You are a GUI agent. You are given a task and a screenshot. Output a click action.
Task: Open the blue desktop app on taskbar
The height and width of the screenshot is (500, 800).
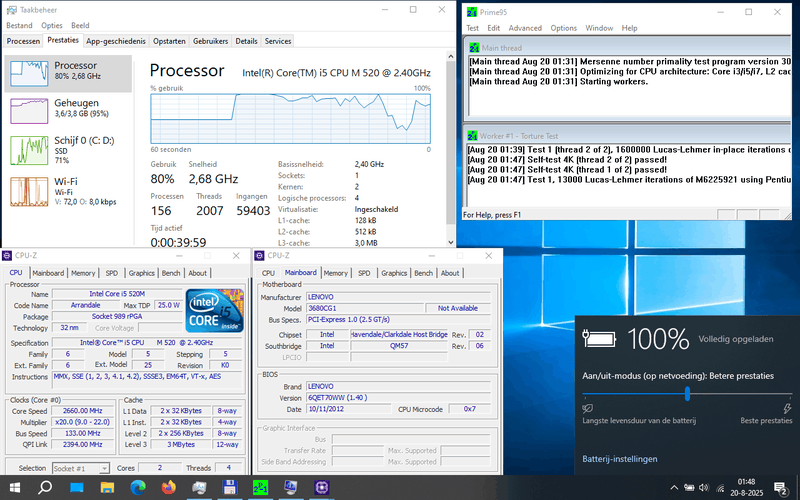tap(77, 488)
